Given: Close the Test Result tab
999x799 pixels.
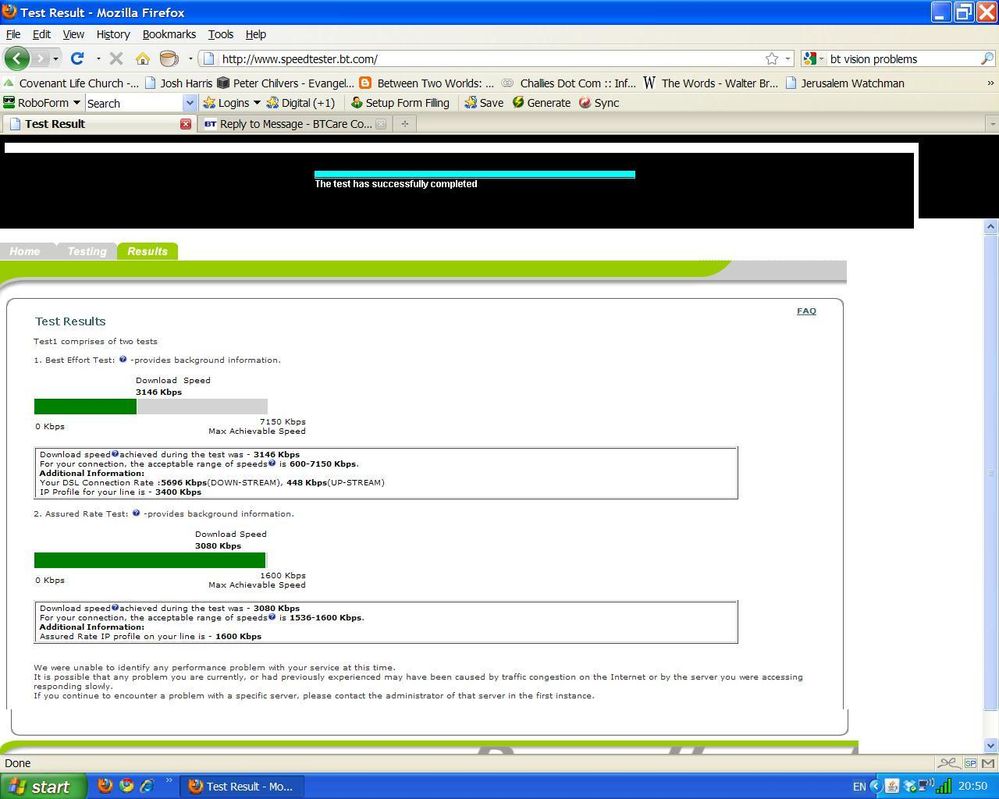Looking at the screenshot, I should click(x=185, y=124).
